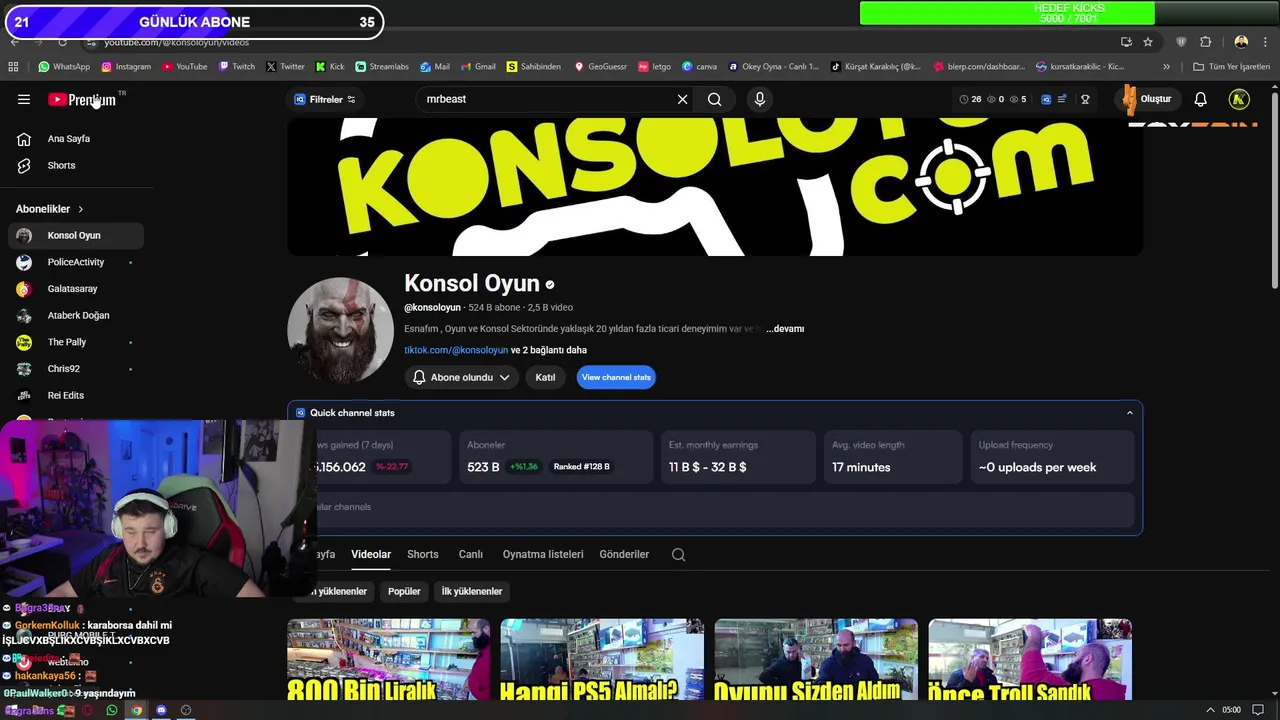Switch to the Canlı tab
Screen dimensions: 1280x720
pyautogui.click(x=471, y=554)
